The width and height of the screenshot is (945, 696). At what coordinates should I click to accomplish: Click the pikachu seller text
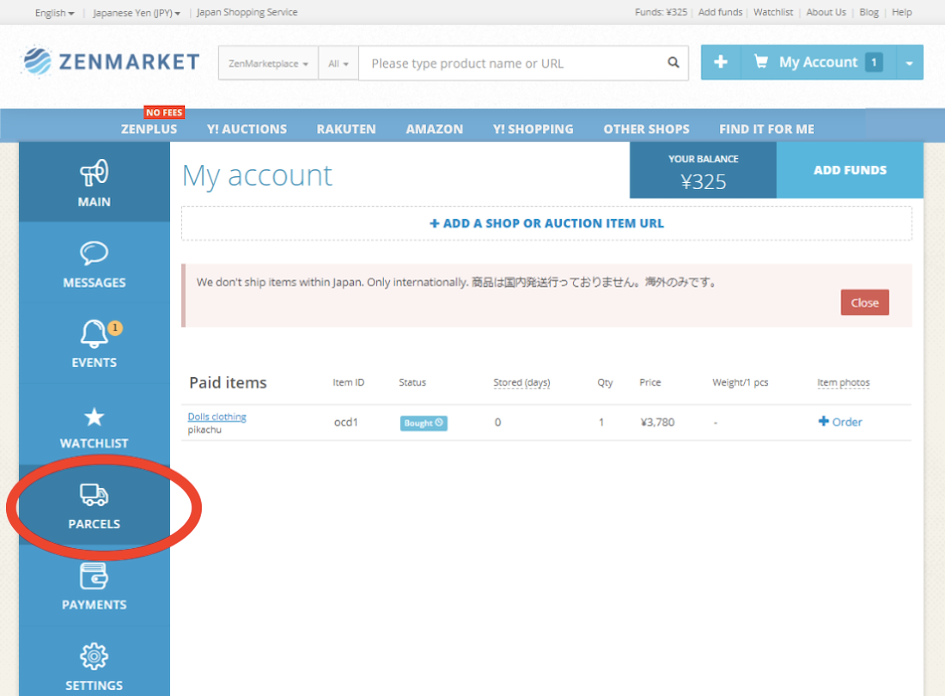click(204, 430)
